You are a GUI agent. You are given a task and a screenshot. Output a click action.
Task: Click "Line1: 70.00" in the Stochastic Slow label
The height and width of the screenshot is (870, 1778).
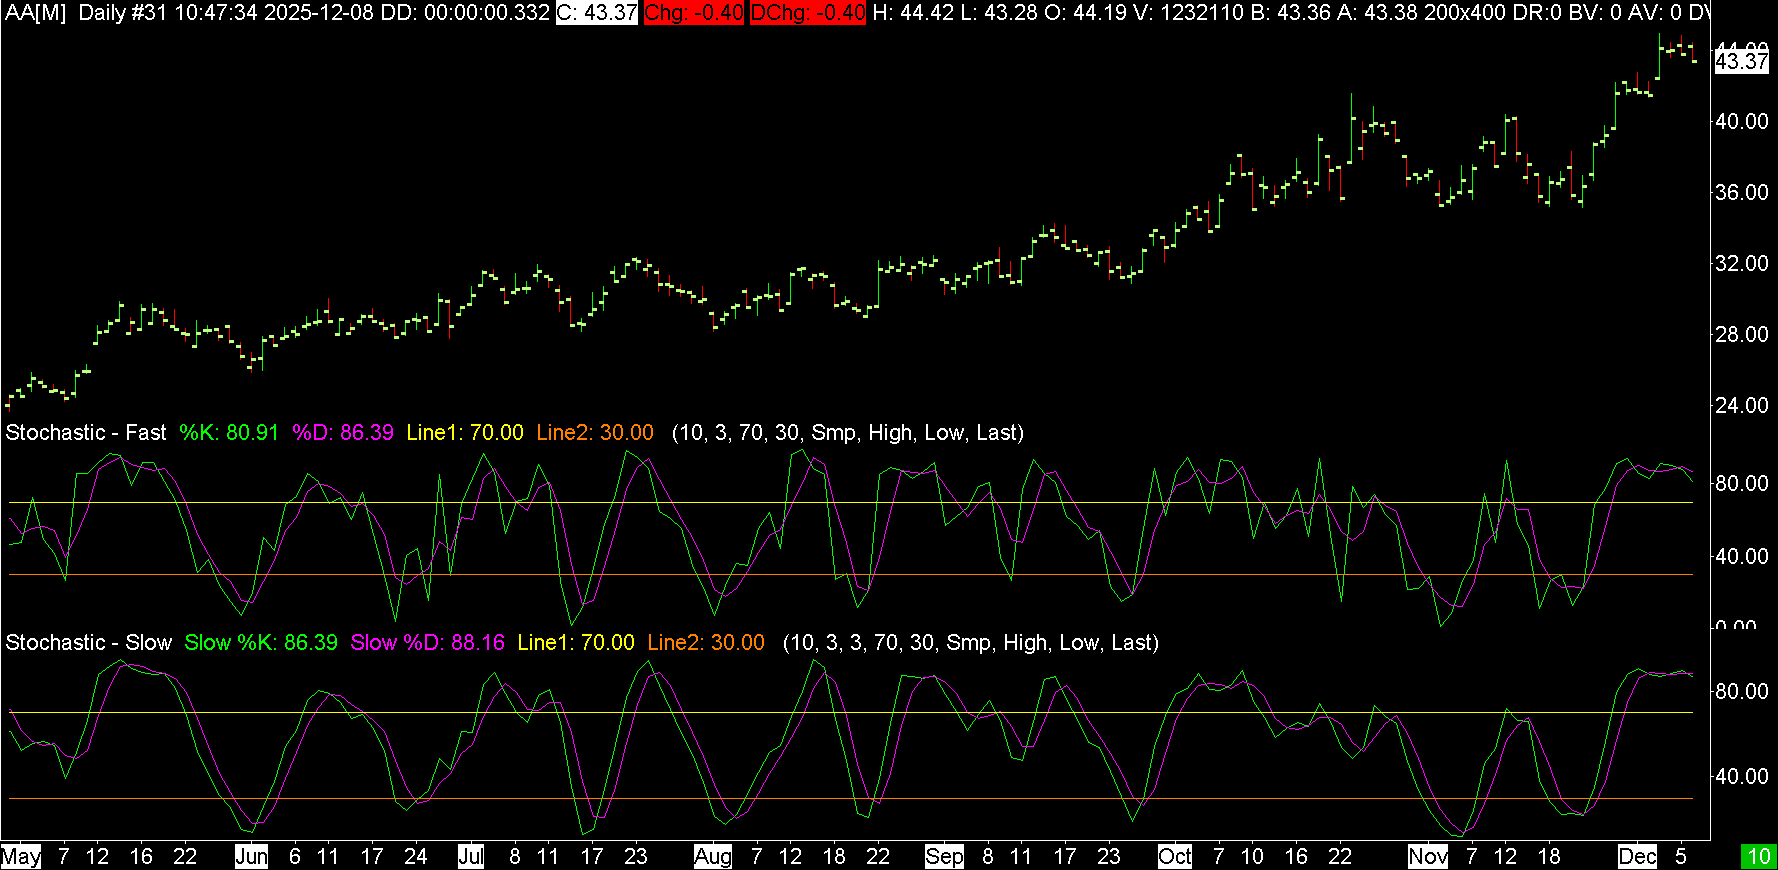point(576,643)
